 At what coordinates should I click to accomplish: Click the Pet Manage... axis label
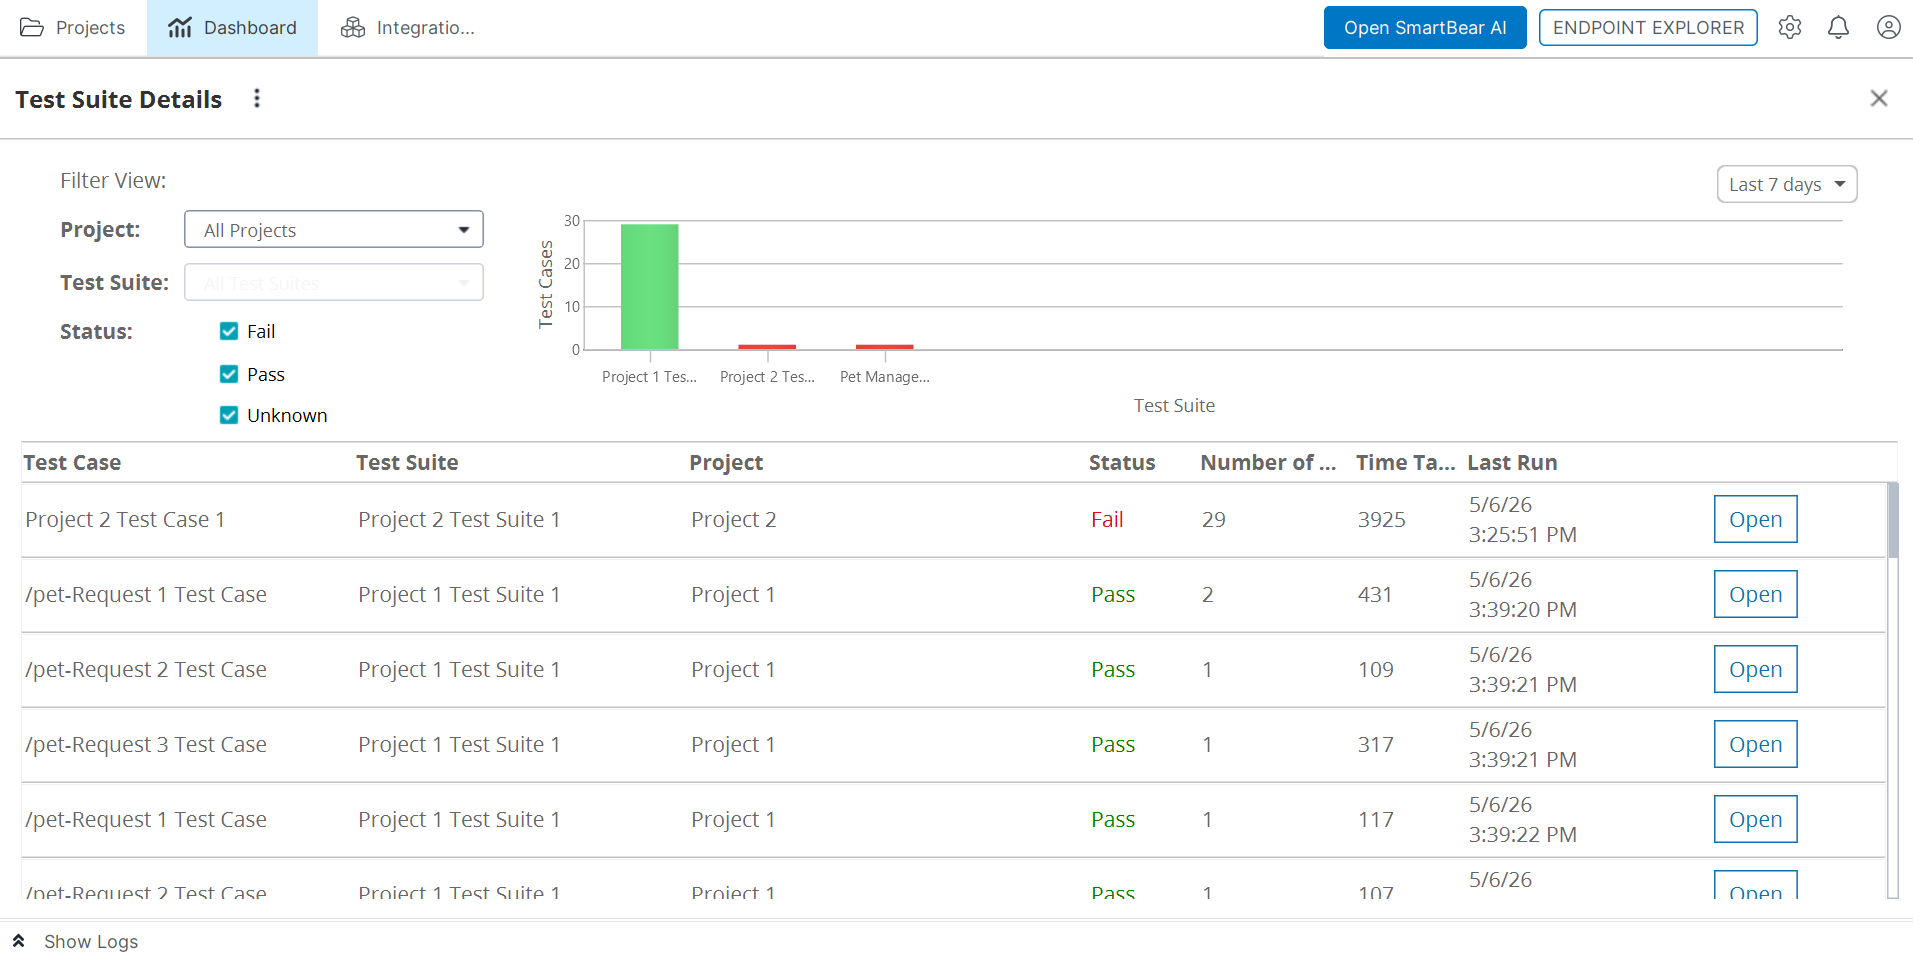885,377
